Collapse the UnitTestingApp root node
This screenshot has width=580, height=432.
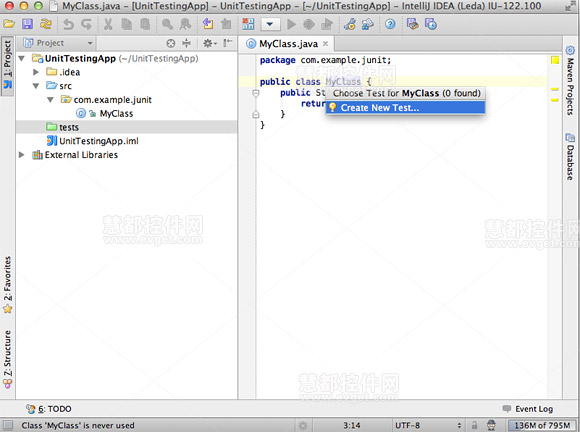click(22, 58)
